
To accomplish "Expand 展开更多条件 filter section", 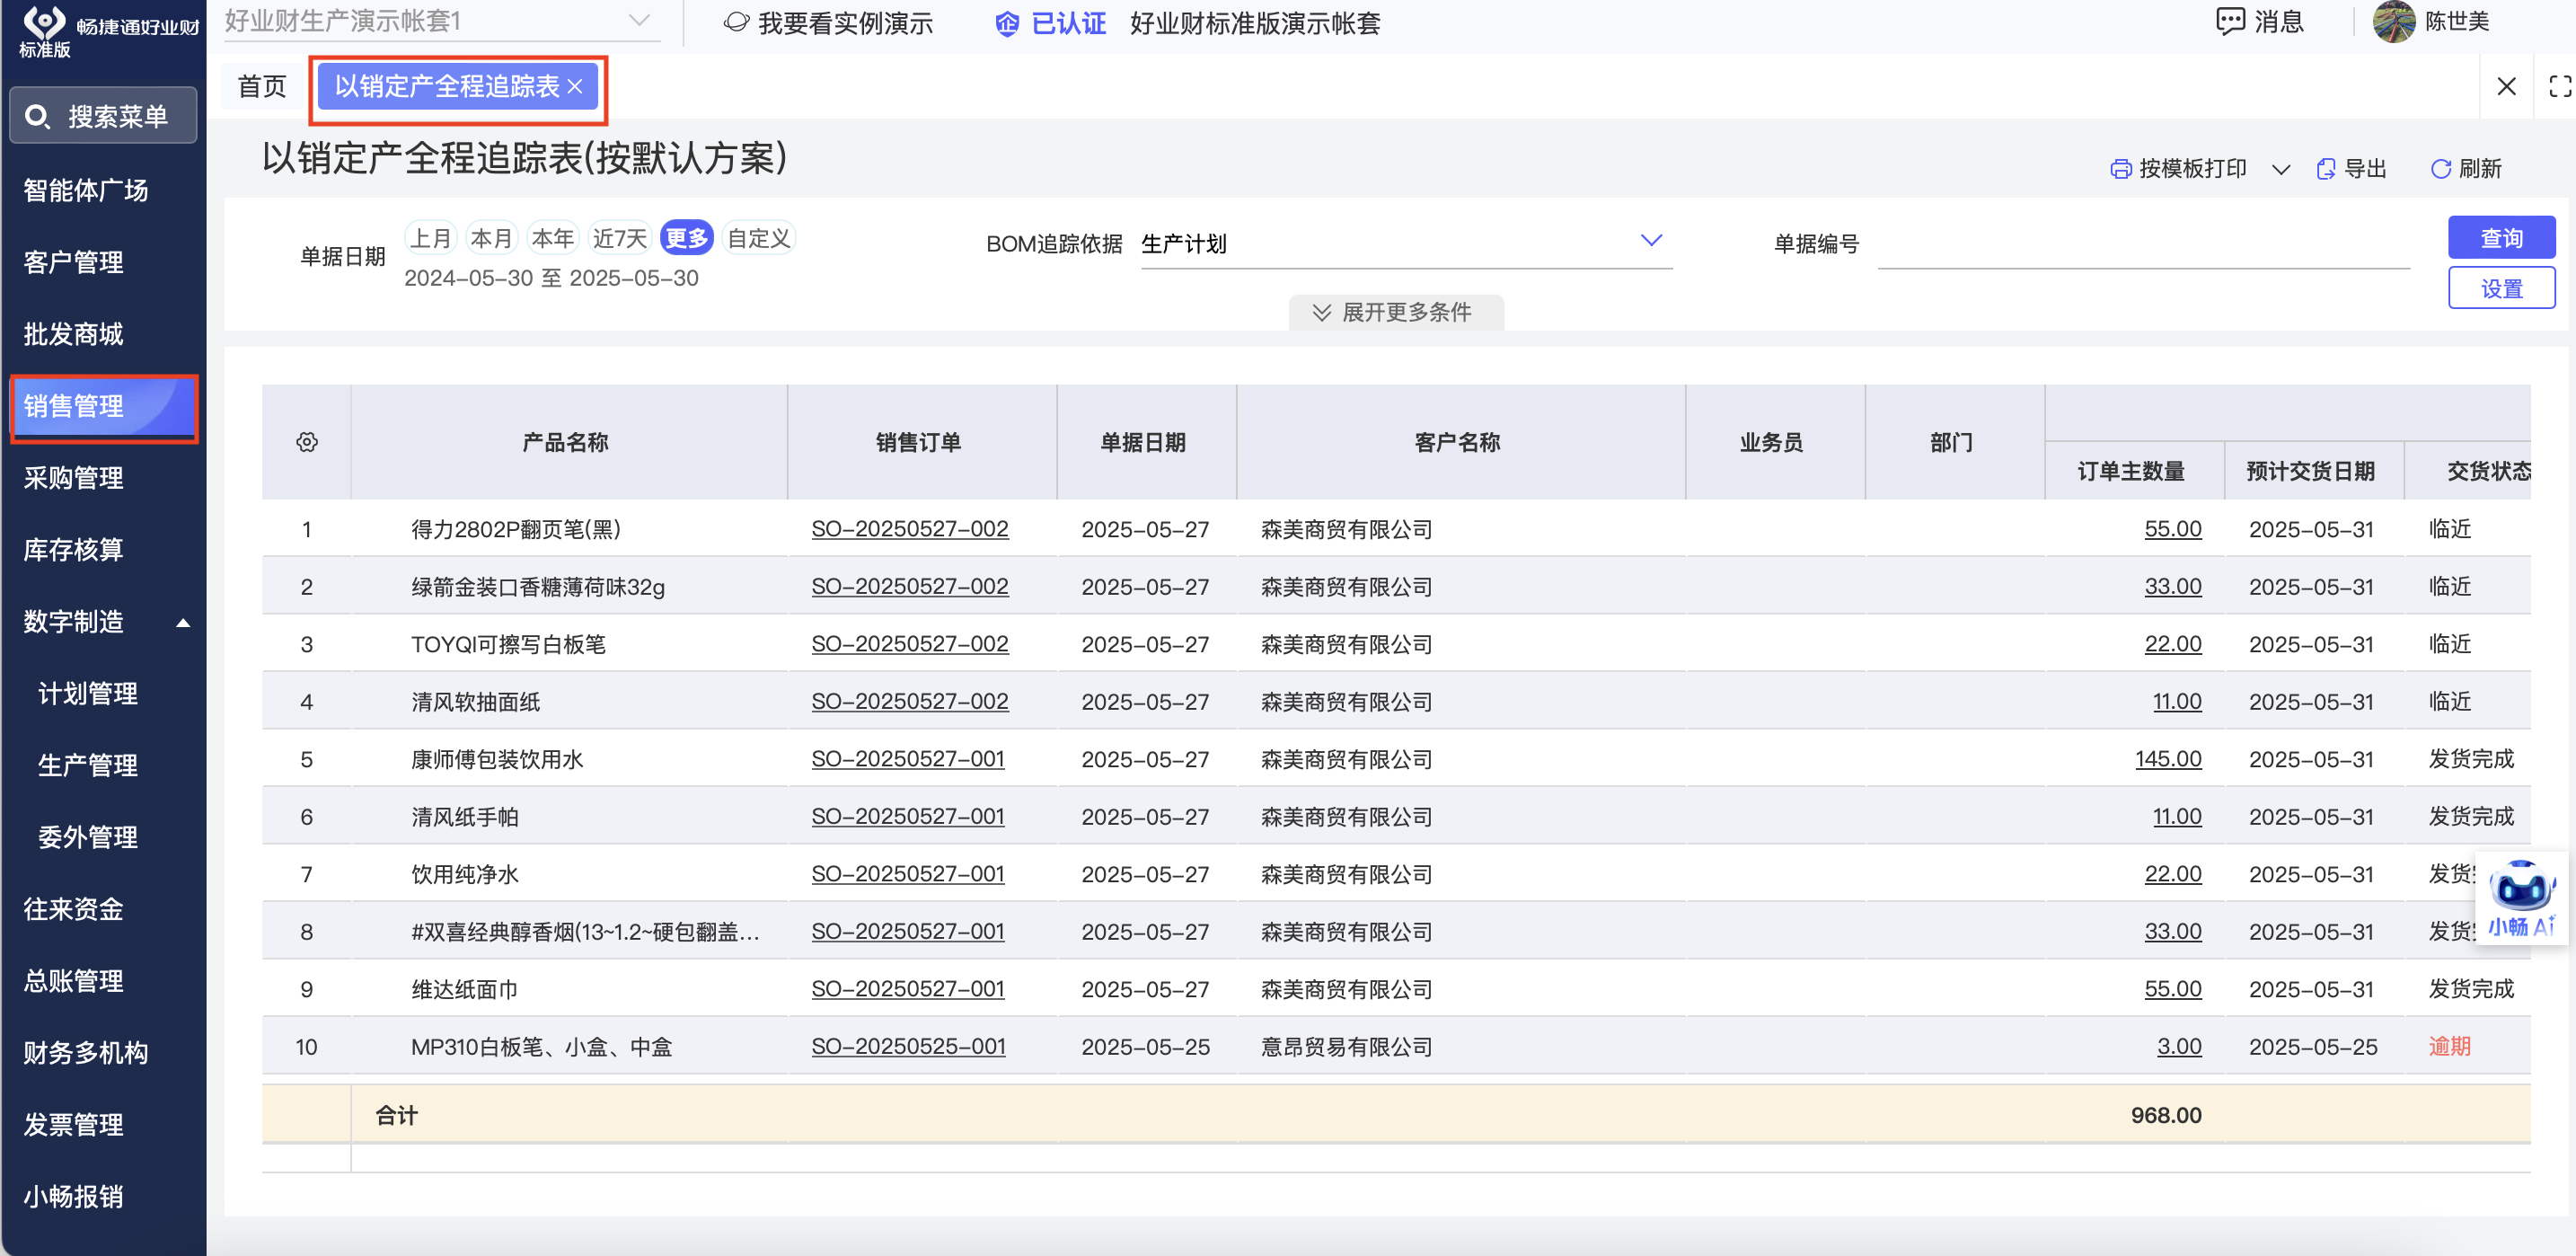I will pyautogui.click(x=1395, y=312).
